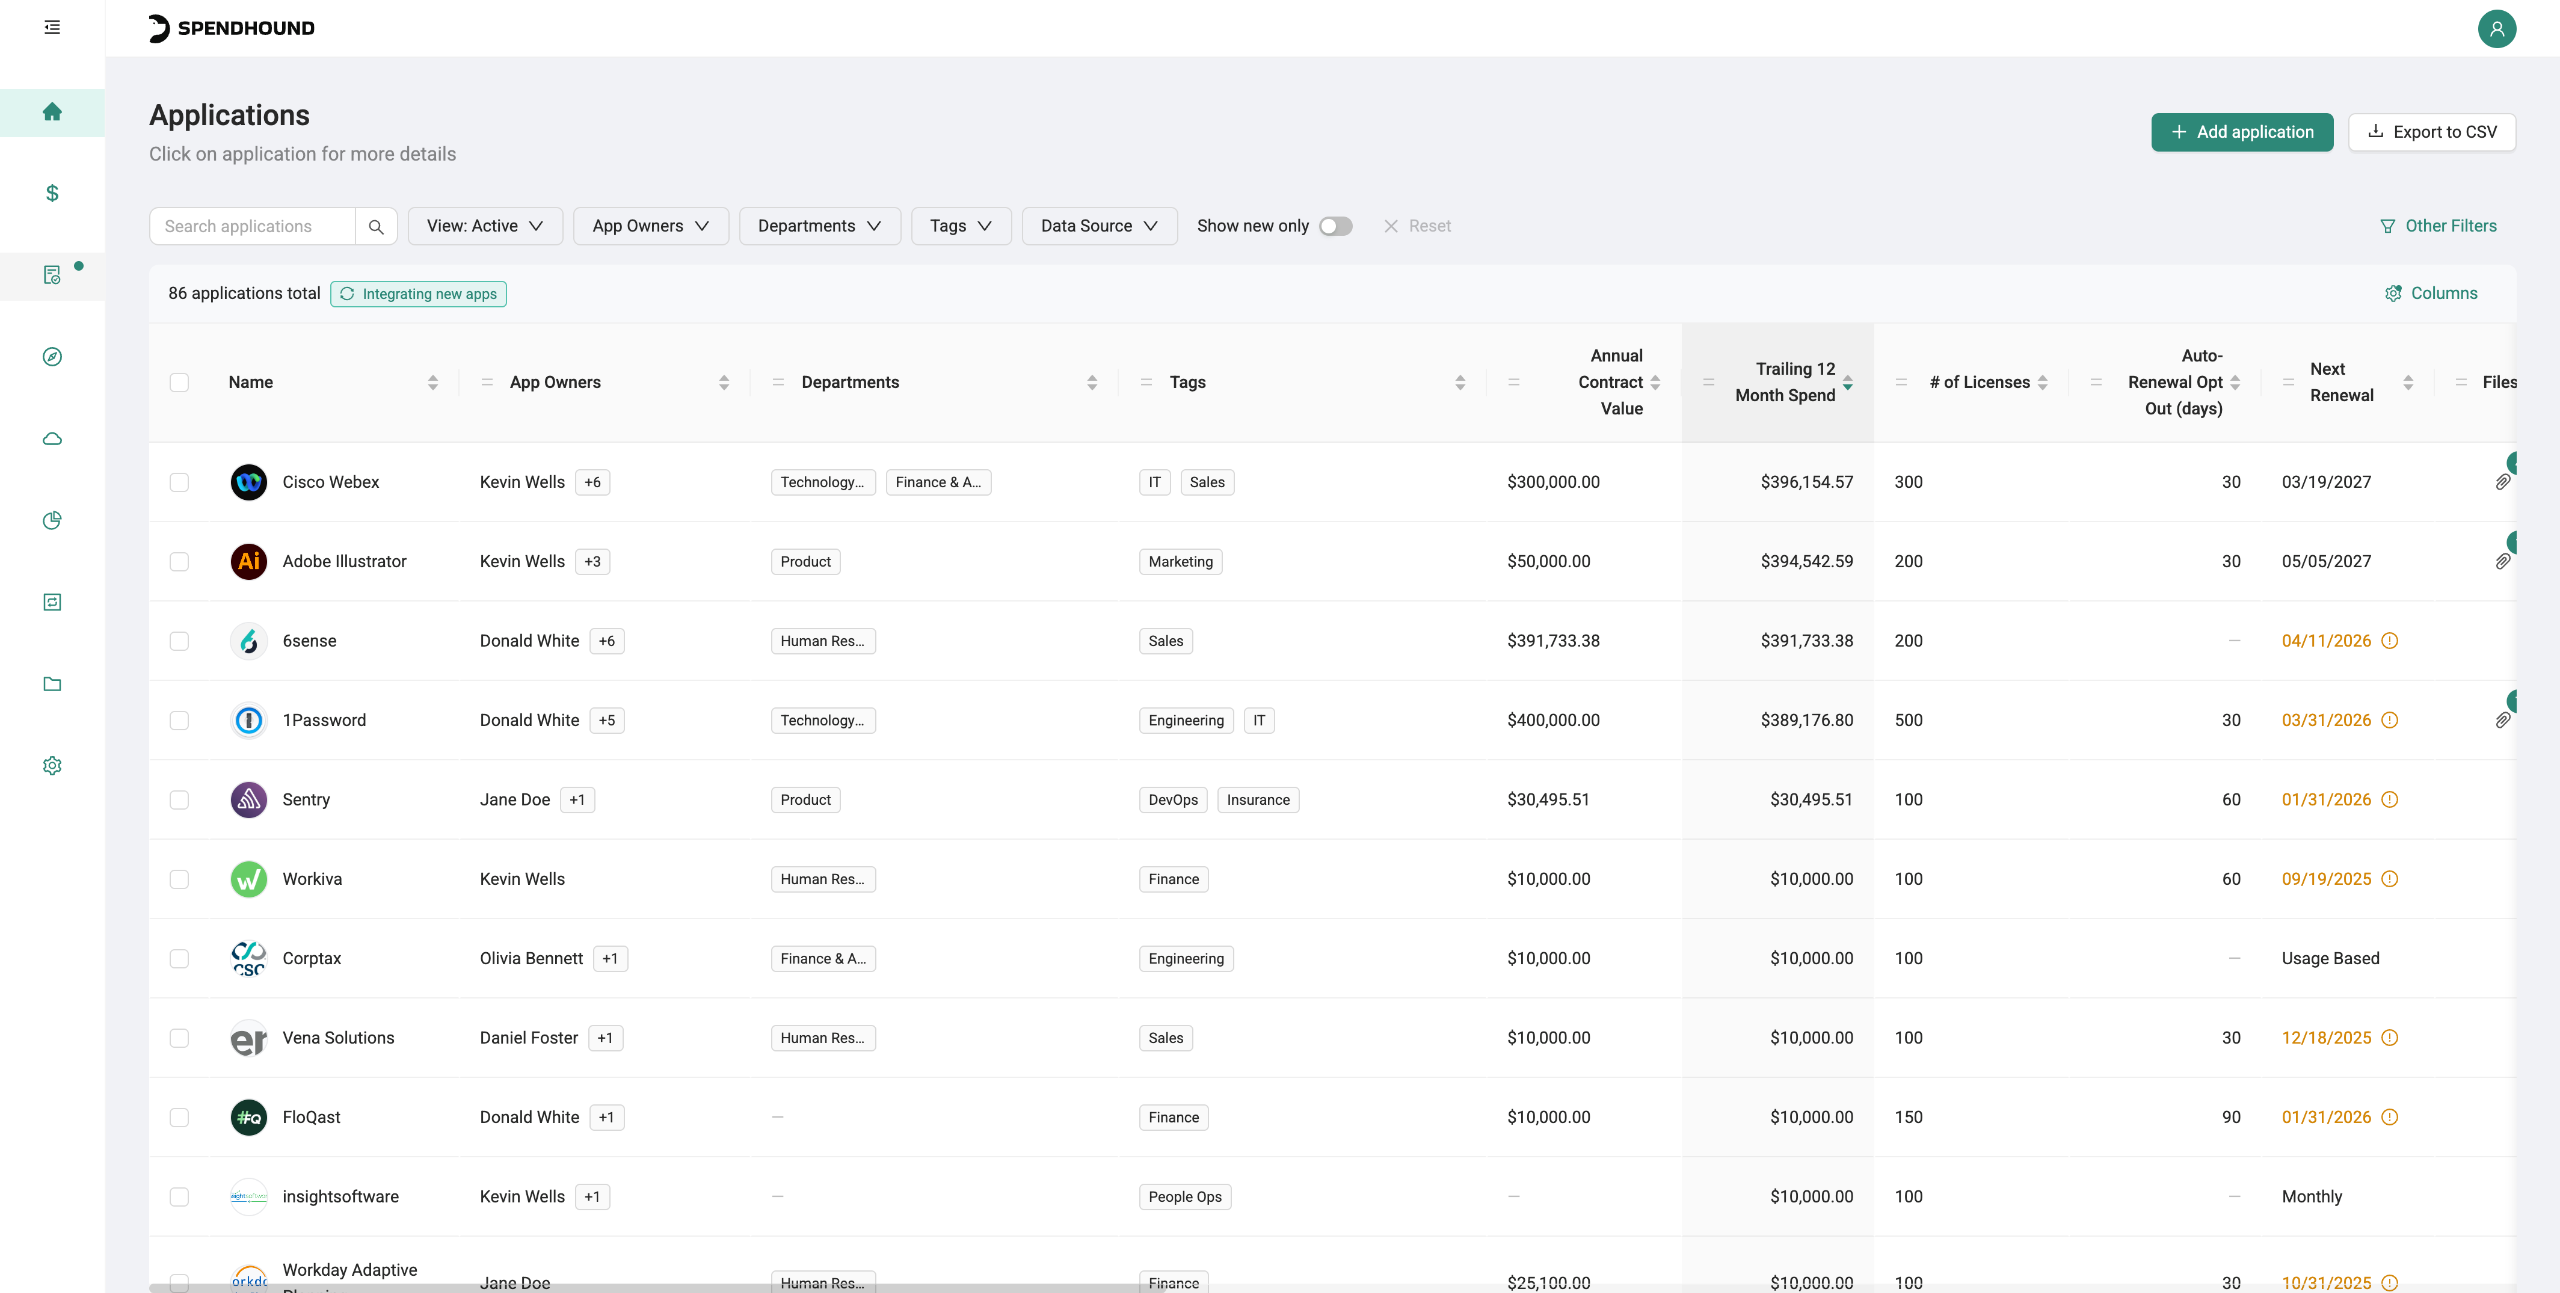
Task: Click the Cisco Webex app logo
Action: pos(248,482)
